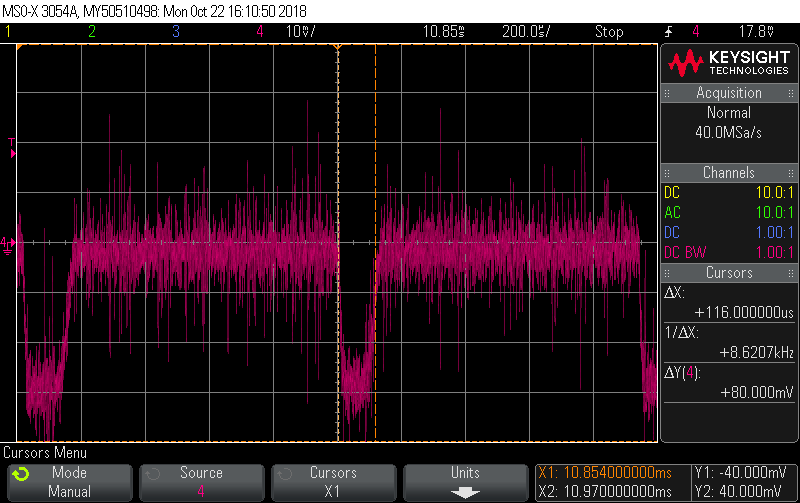
Task: Click the 40.0MSa/s sample rate
Action: [729, 133]
